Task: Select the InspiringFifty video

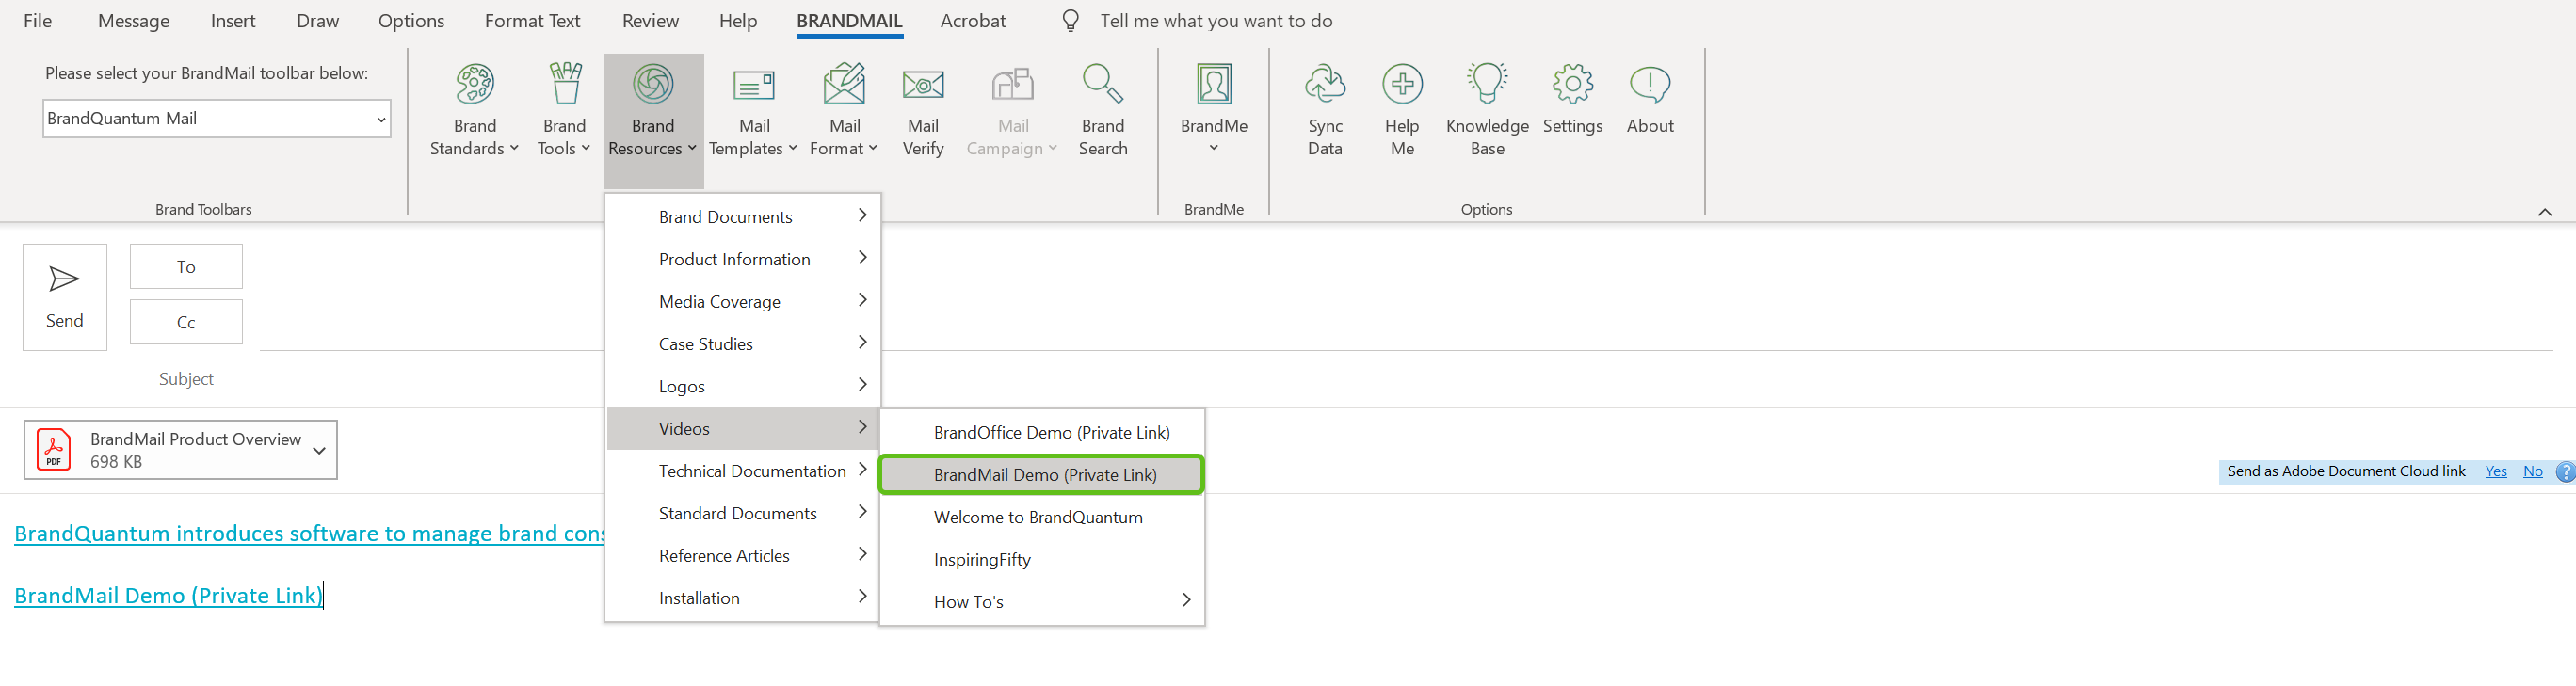Action: (x=1042, y=560)
